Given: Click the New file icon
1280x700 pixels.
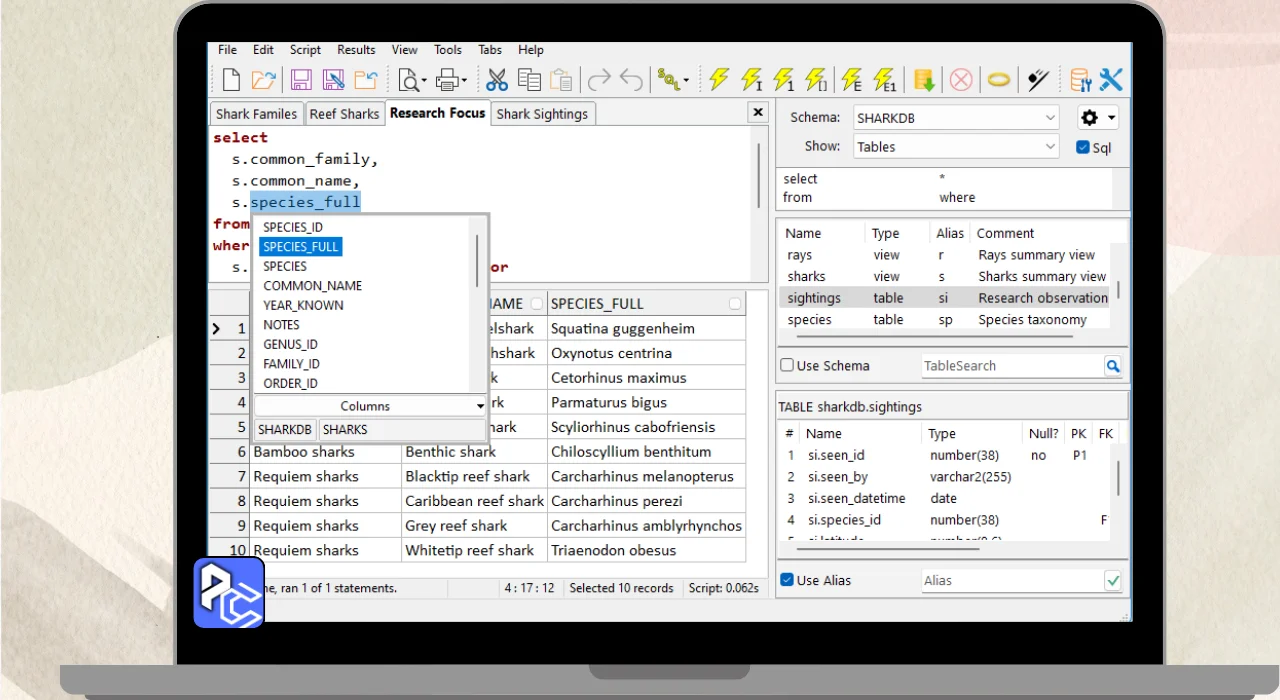Looking at the screenshot, I should [x=231, y=80].
